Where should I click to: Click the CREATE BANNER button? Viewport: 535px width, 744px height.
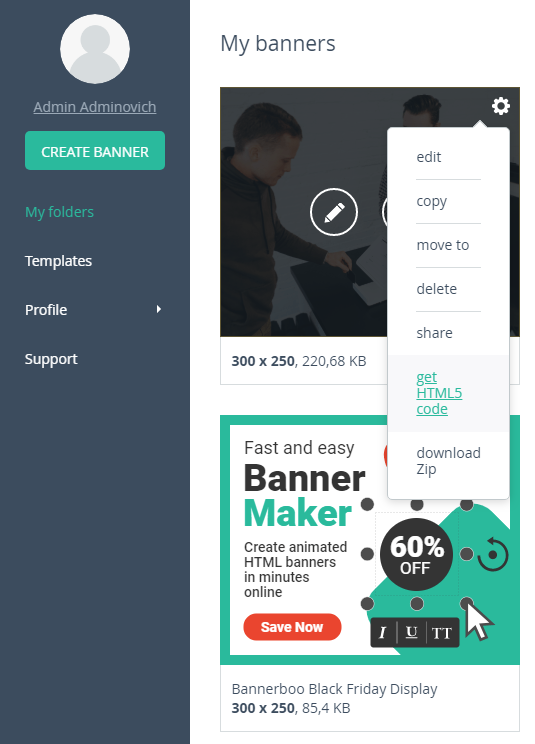click(95, 150)
